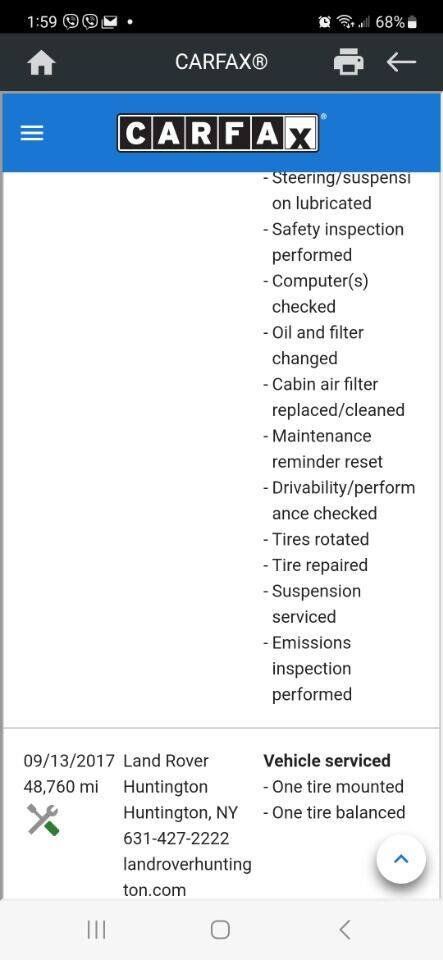Viewport: 443px width, 960px height.
Task: Open the hamburger menu
Action: point(32,133)
